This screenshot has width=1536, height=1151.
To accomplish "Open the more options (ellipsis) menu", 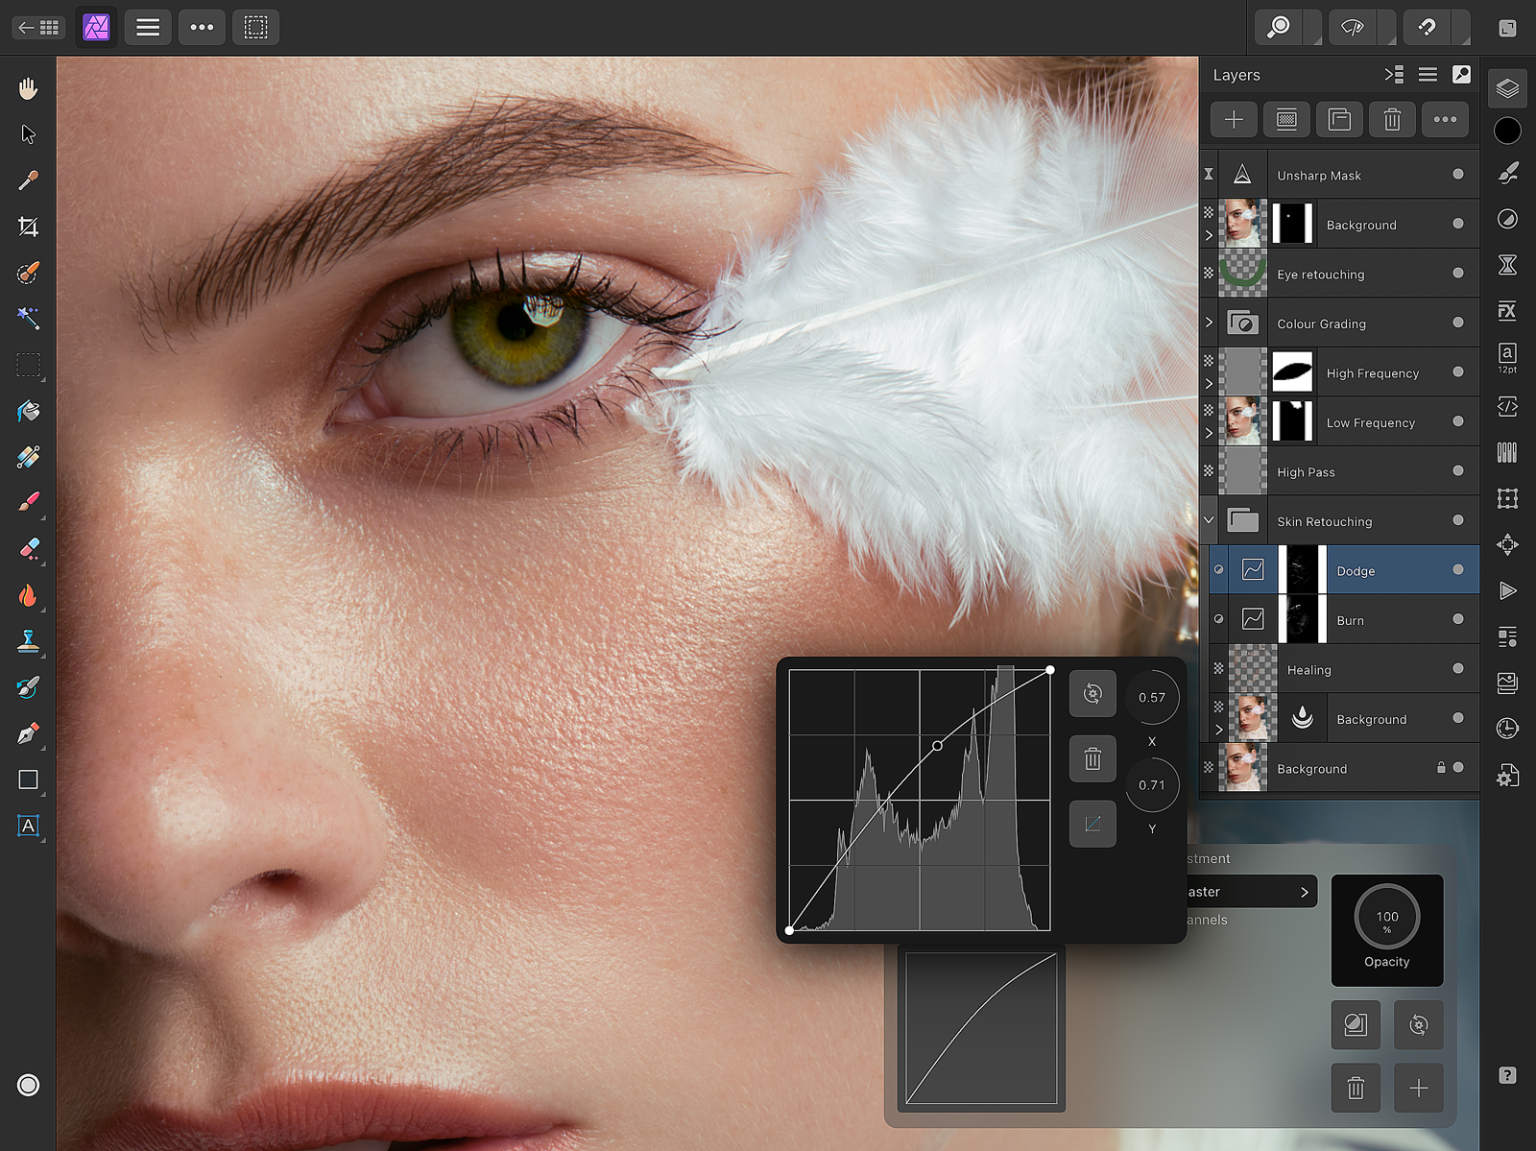I will point(201,27).
